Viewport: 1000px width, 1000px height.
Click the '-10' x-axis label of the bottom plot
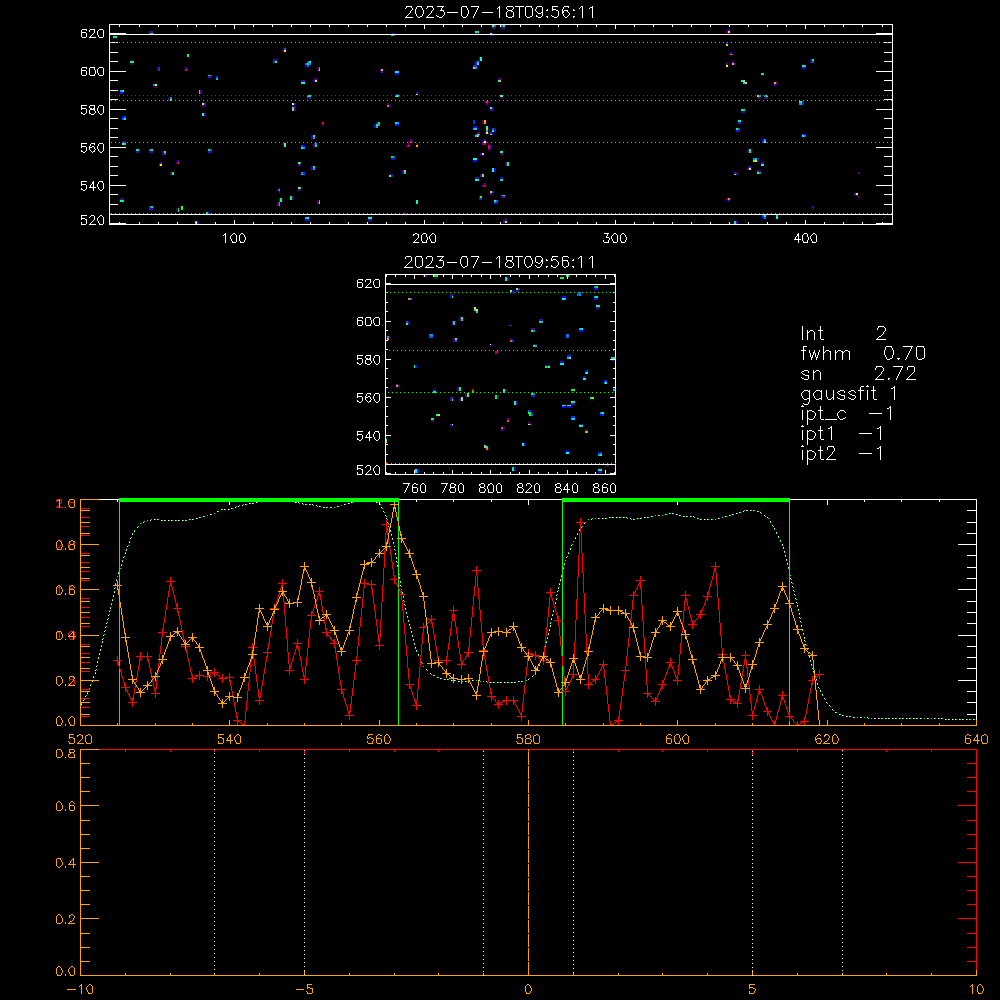coord(80,990)
